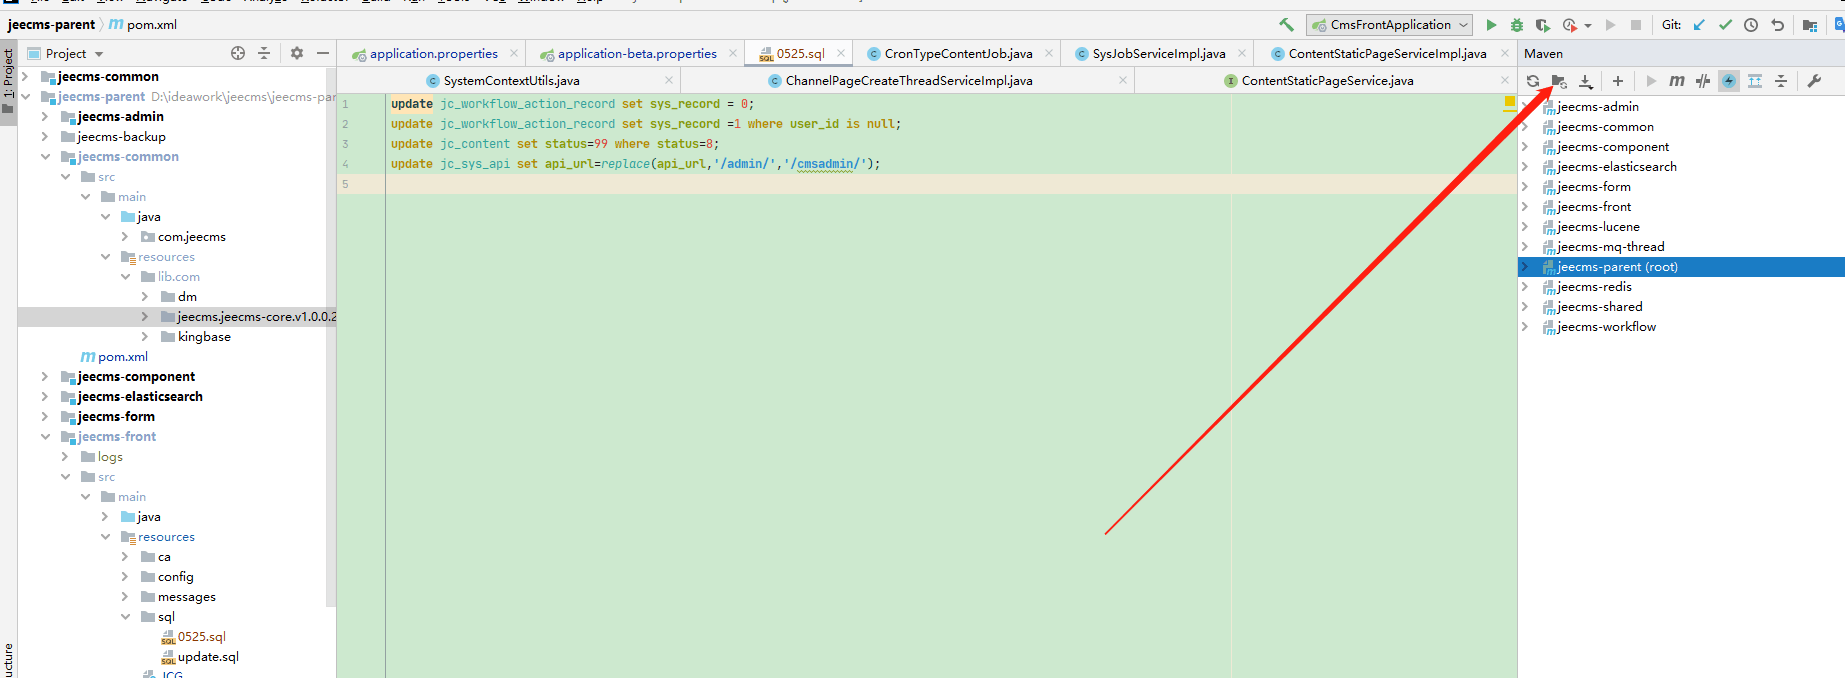1845x678 pixels.
Task: Select pom.xml in Project tree
Action: pyautogui.click(x=113, y=357)
